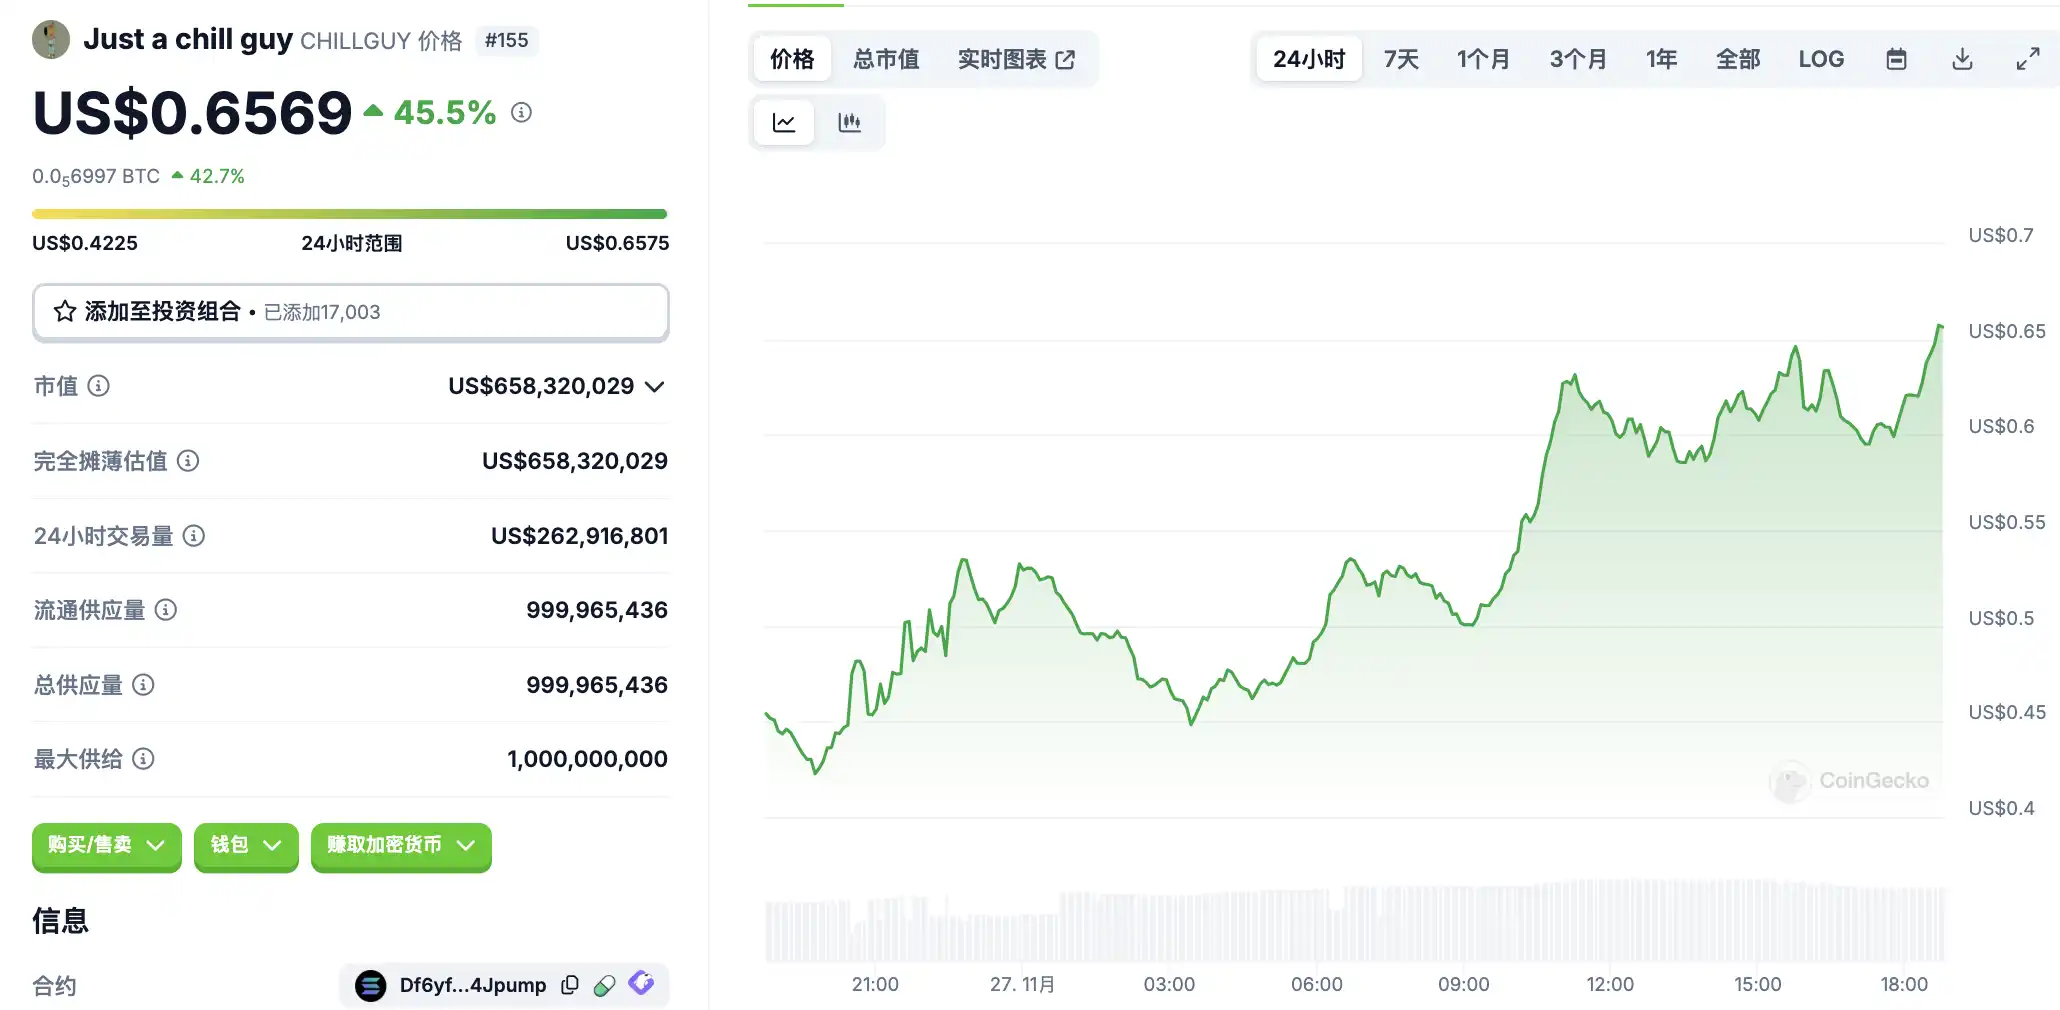Open the 赚取加密货币 dropdown
This screenshot has height=1010, width=2060.
coord(400,846)
